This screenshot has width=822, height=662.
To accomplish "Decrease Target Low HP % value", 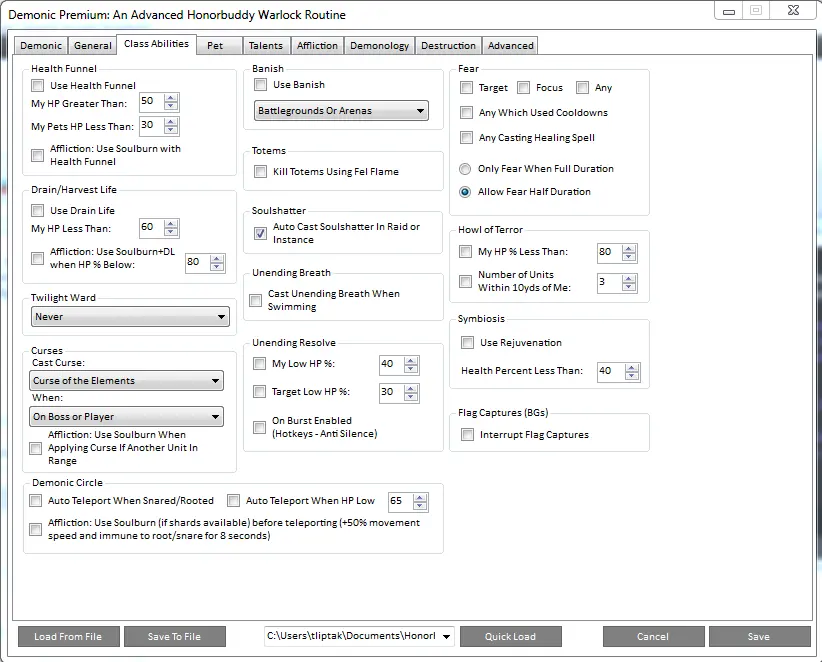I will pos(411,397).
